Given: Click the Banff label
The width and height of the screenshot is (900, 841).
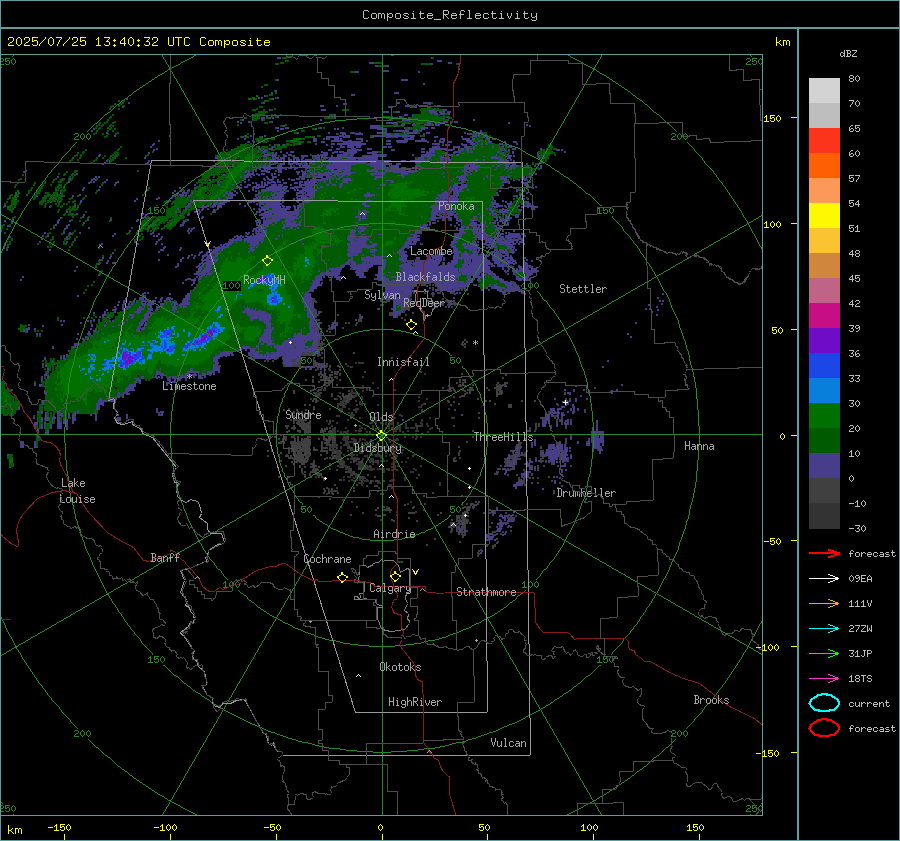Looking at the screenshot, I should (165, 558).
